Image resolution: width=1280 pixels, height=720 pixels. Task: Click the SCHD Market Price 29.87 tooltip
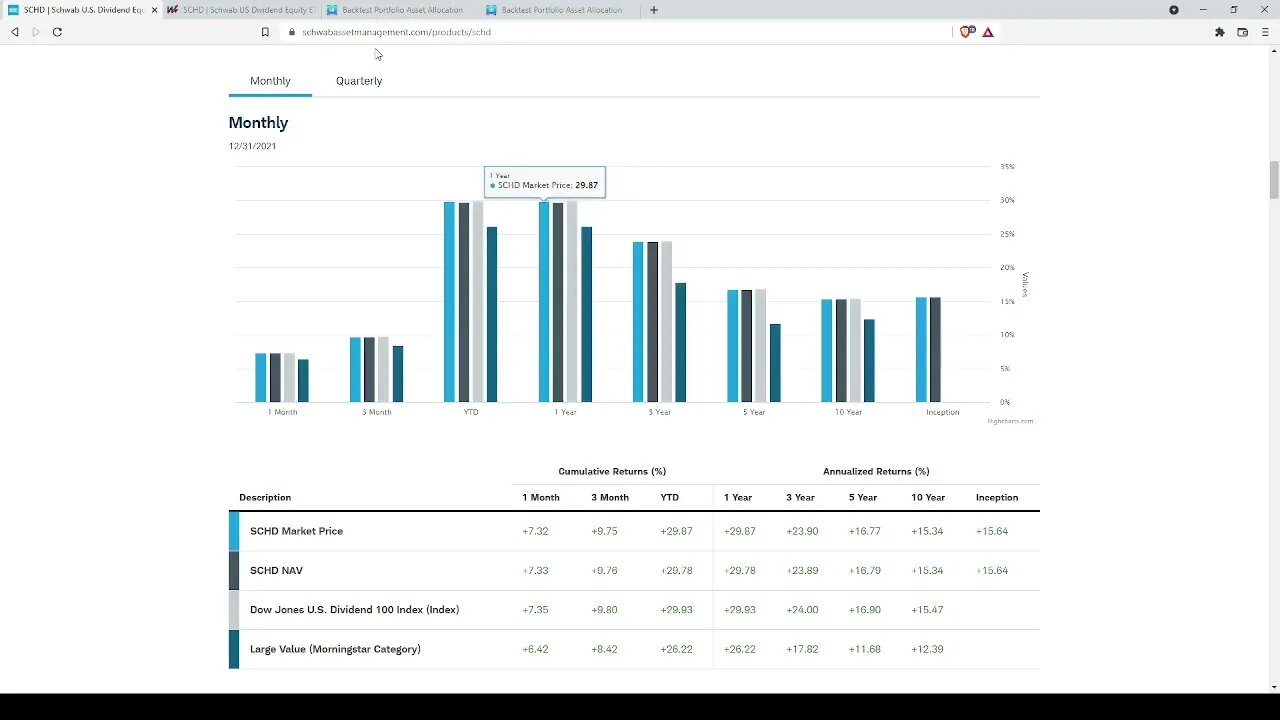click(545, 182)
